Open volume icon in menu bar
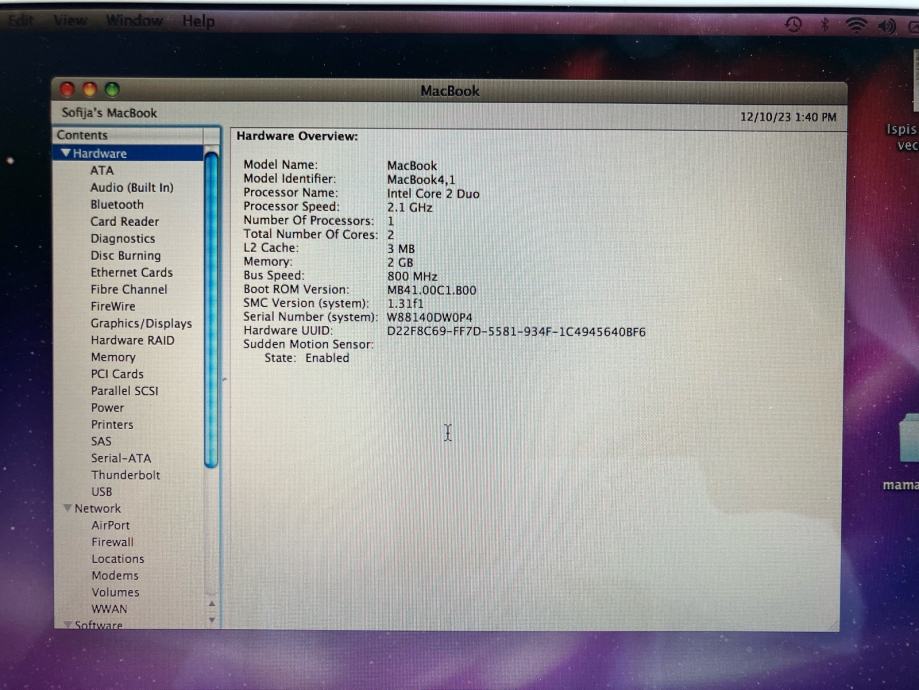This screenshot has width=919, height=690. pos(887,26)
